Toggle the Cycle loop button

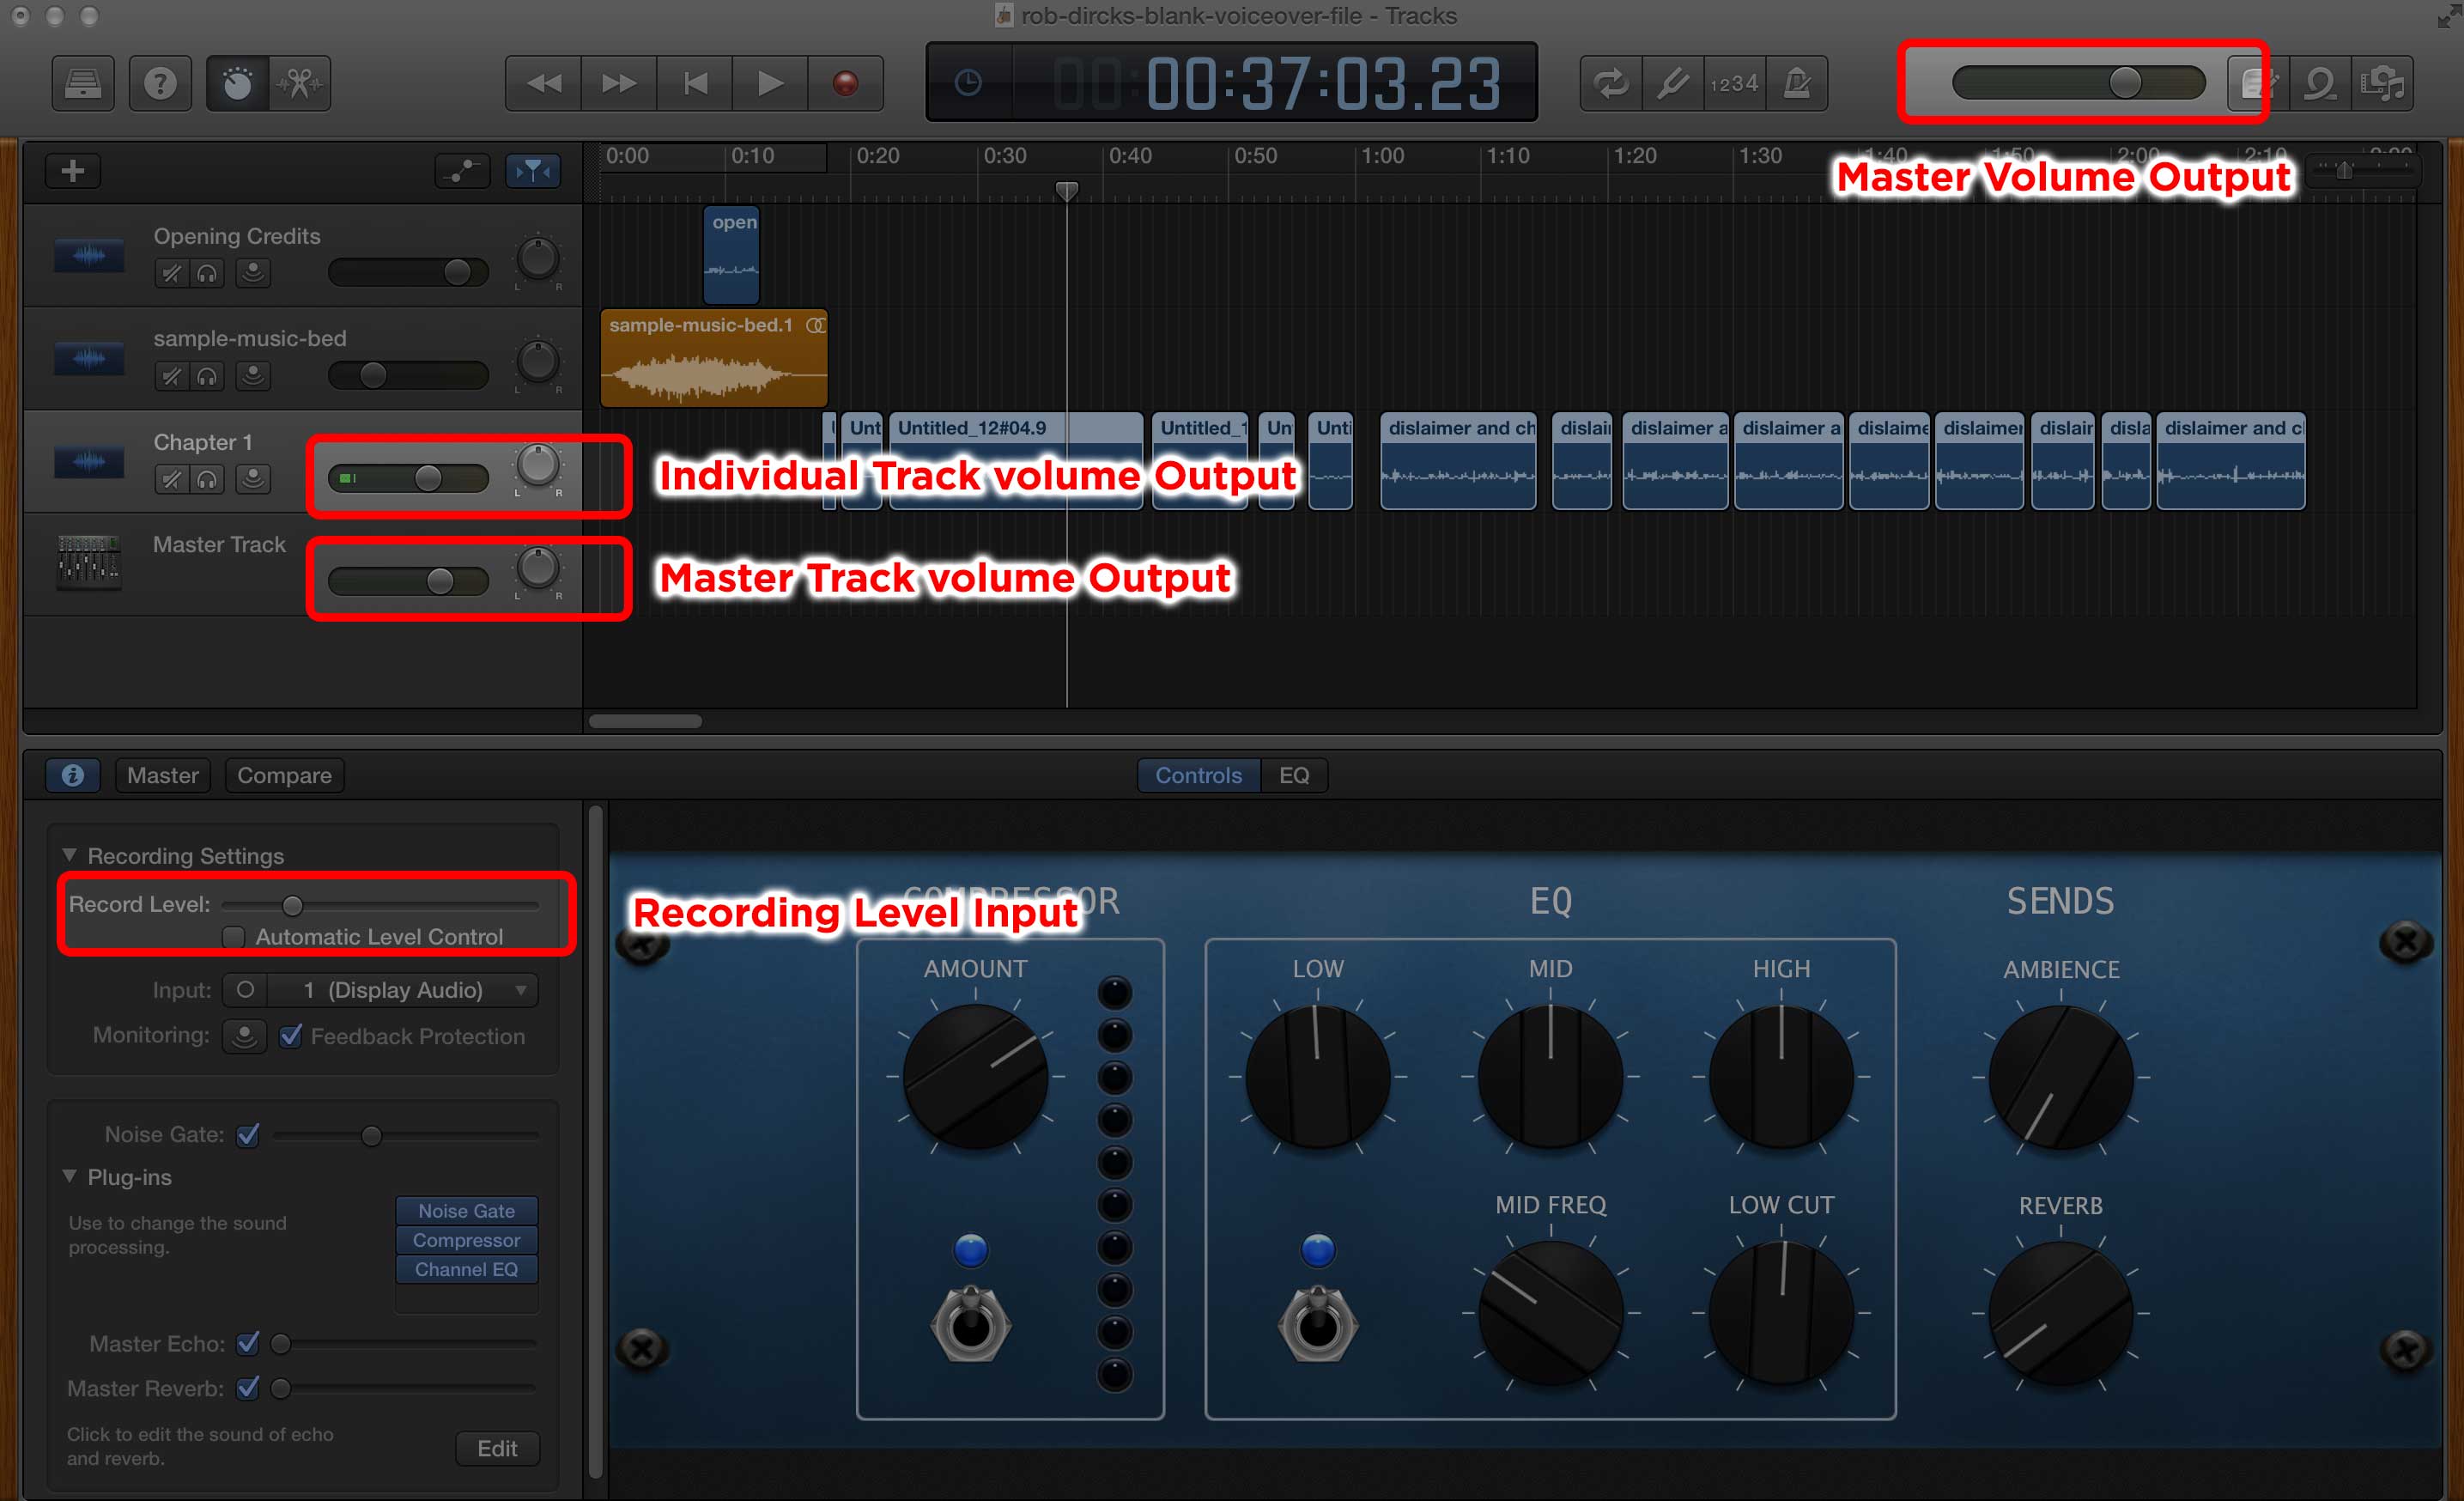pyautogui.click(x=1610, y=84)
